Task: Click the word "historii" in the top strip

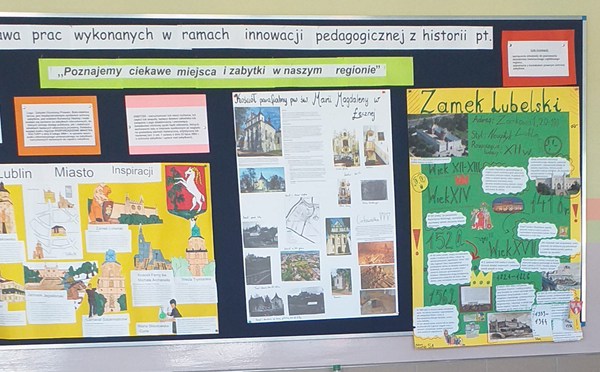Action: [x=445, y=36]
